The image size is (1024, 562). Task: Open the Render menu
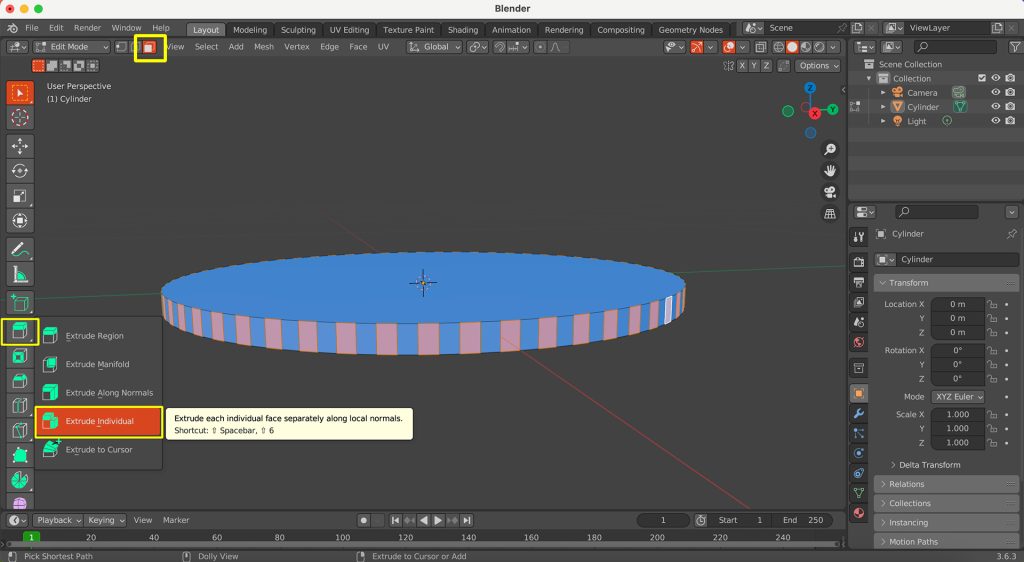click(87, 28)
